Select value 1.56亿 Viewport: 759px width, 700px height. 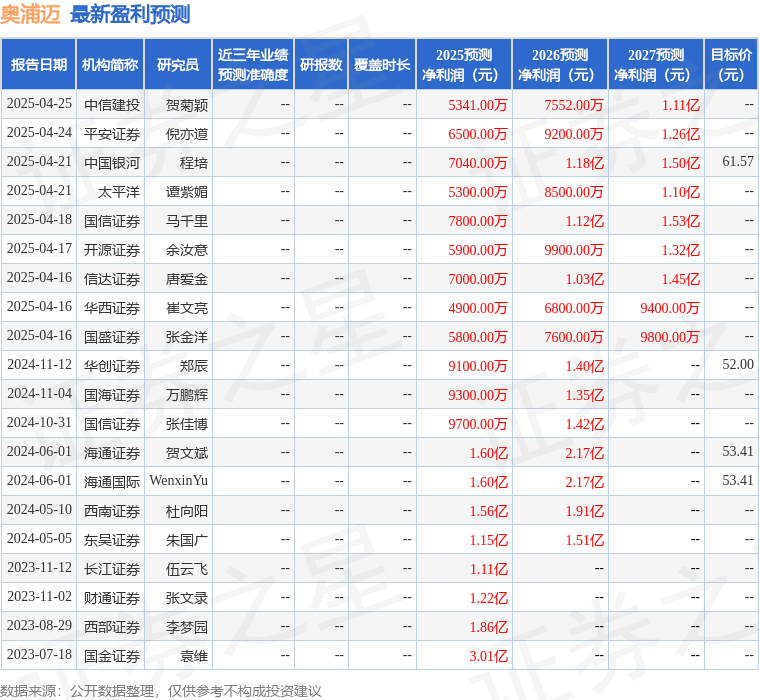point(488,512)
